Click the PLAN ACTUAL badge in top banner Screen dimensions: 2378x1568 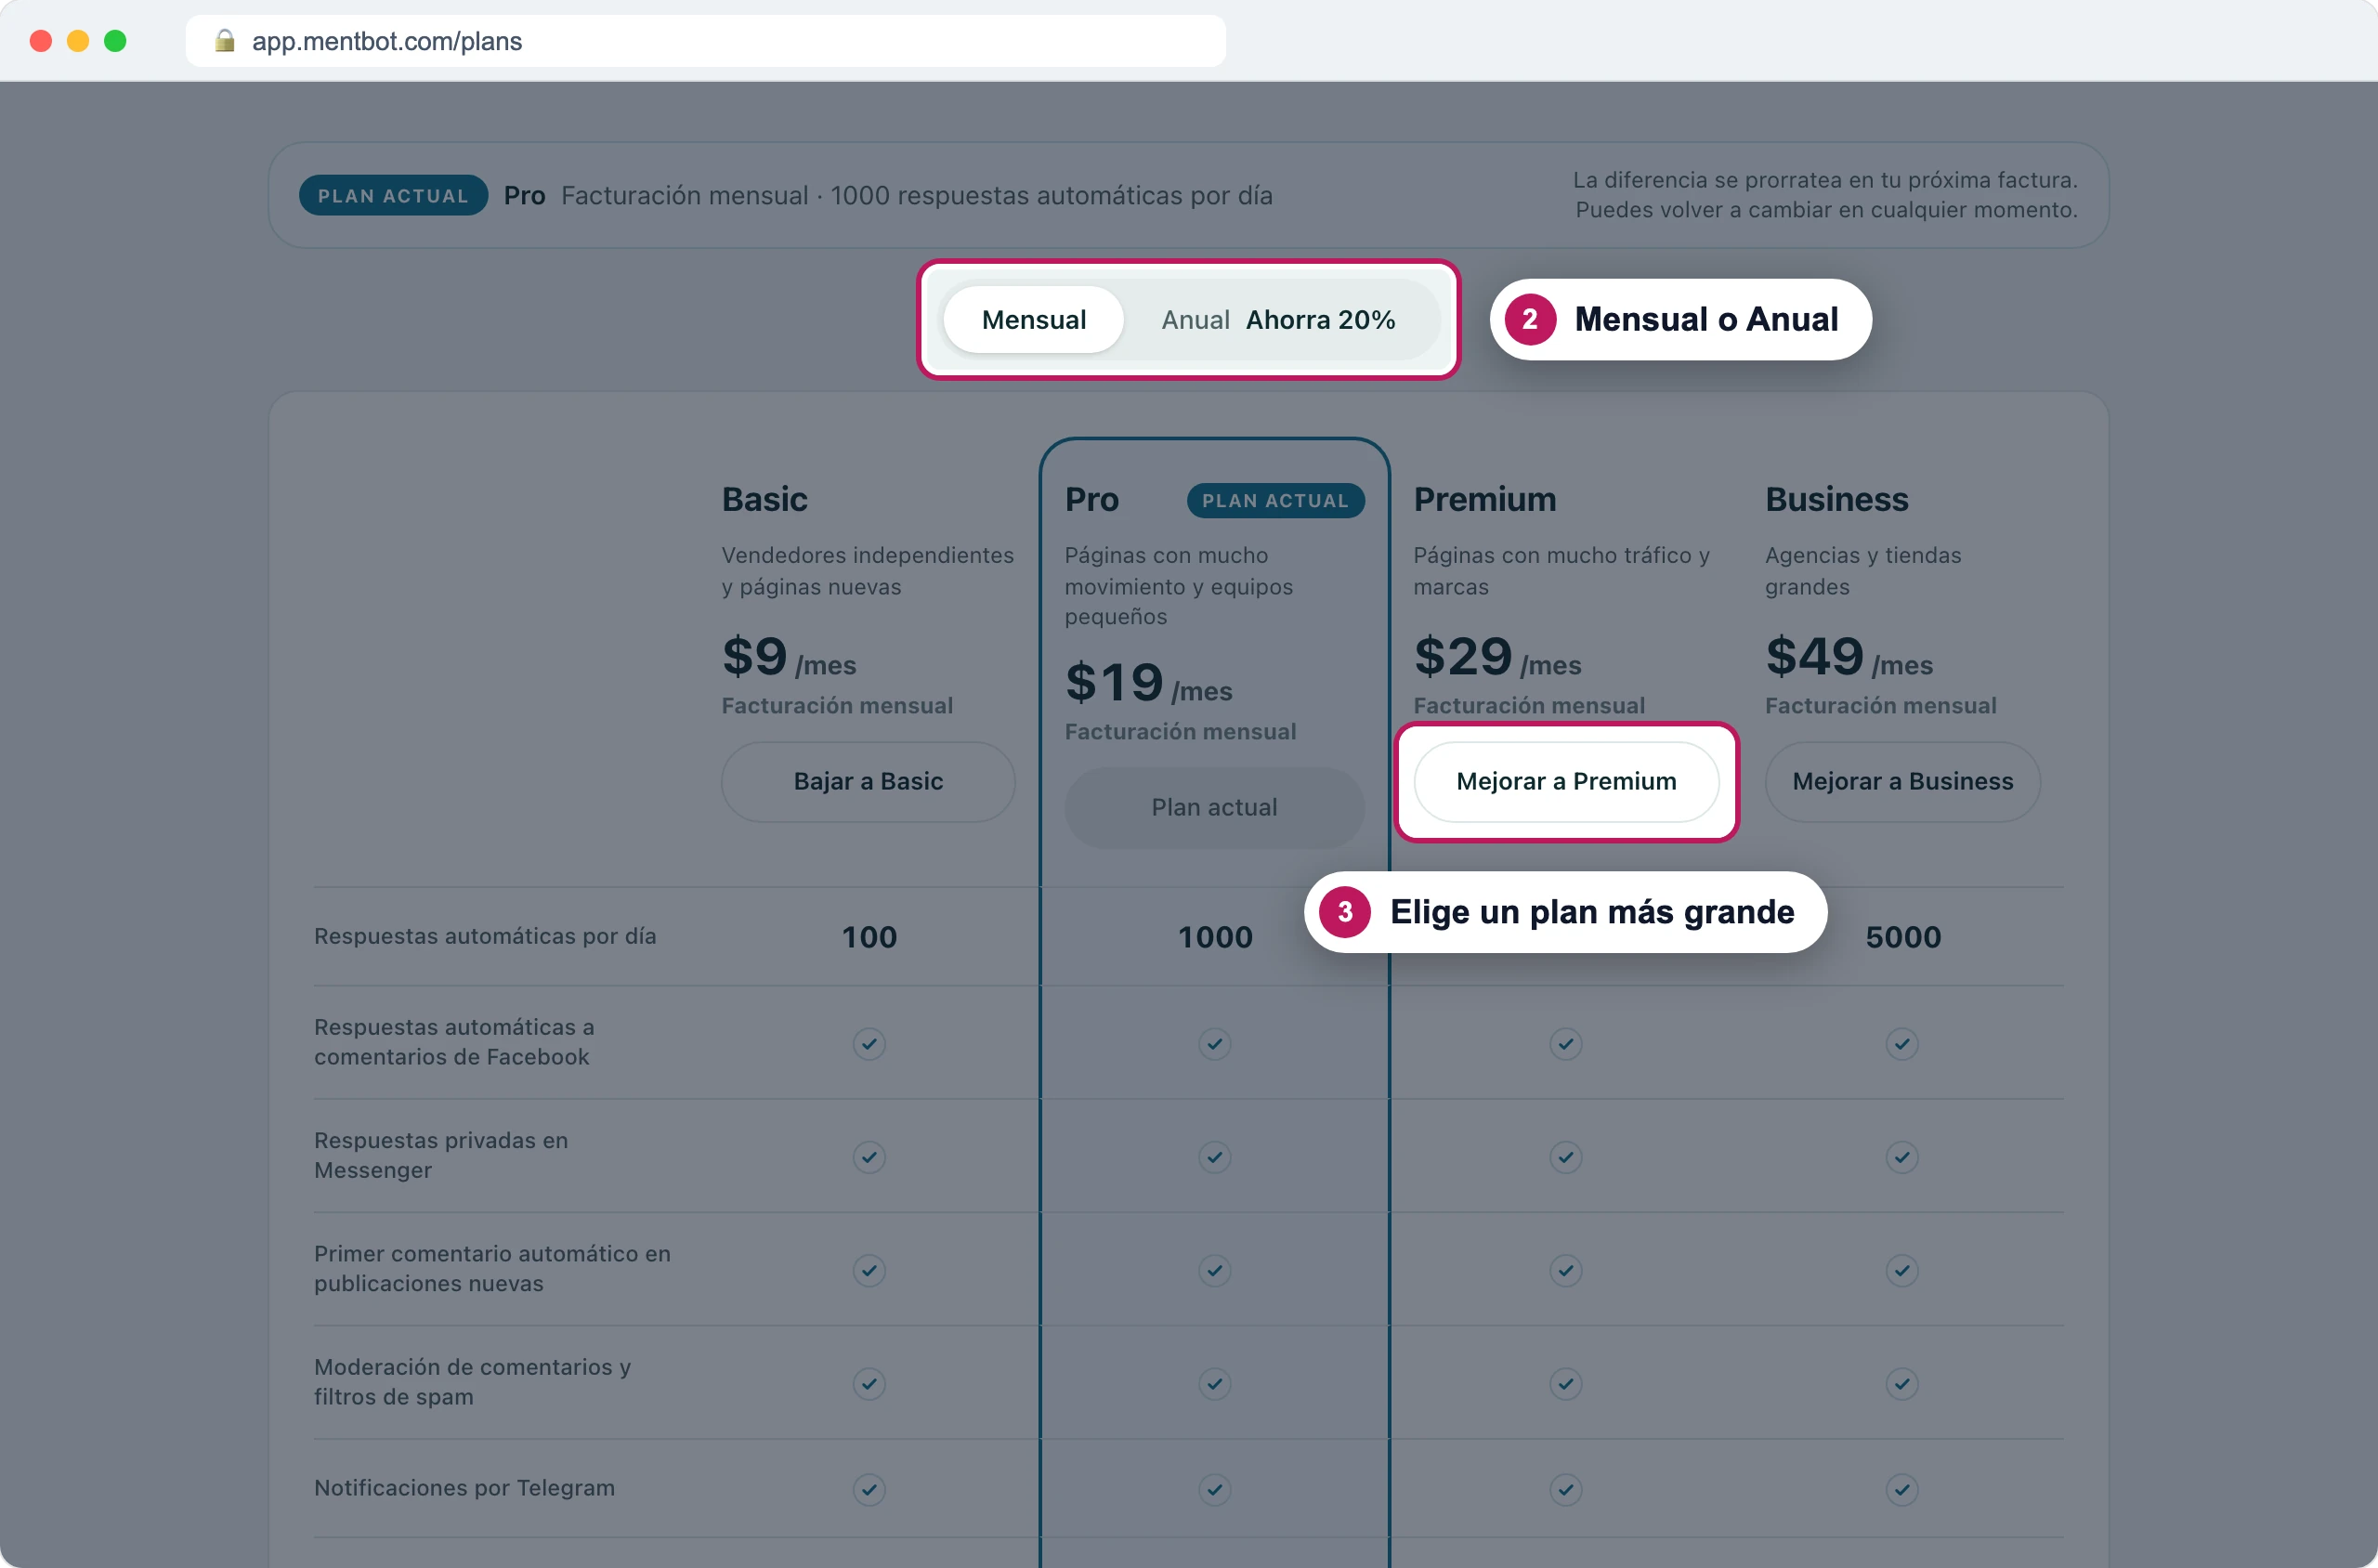(x=393, y=196)
